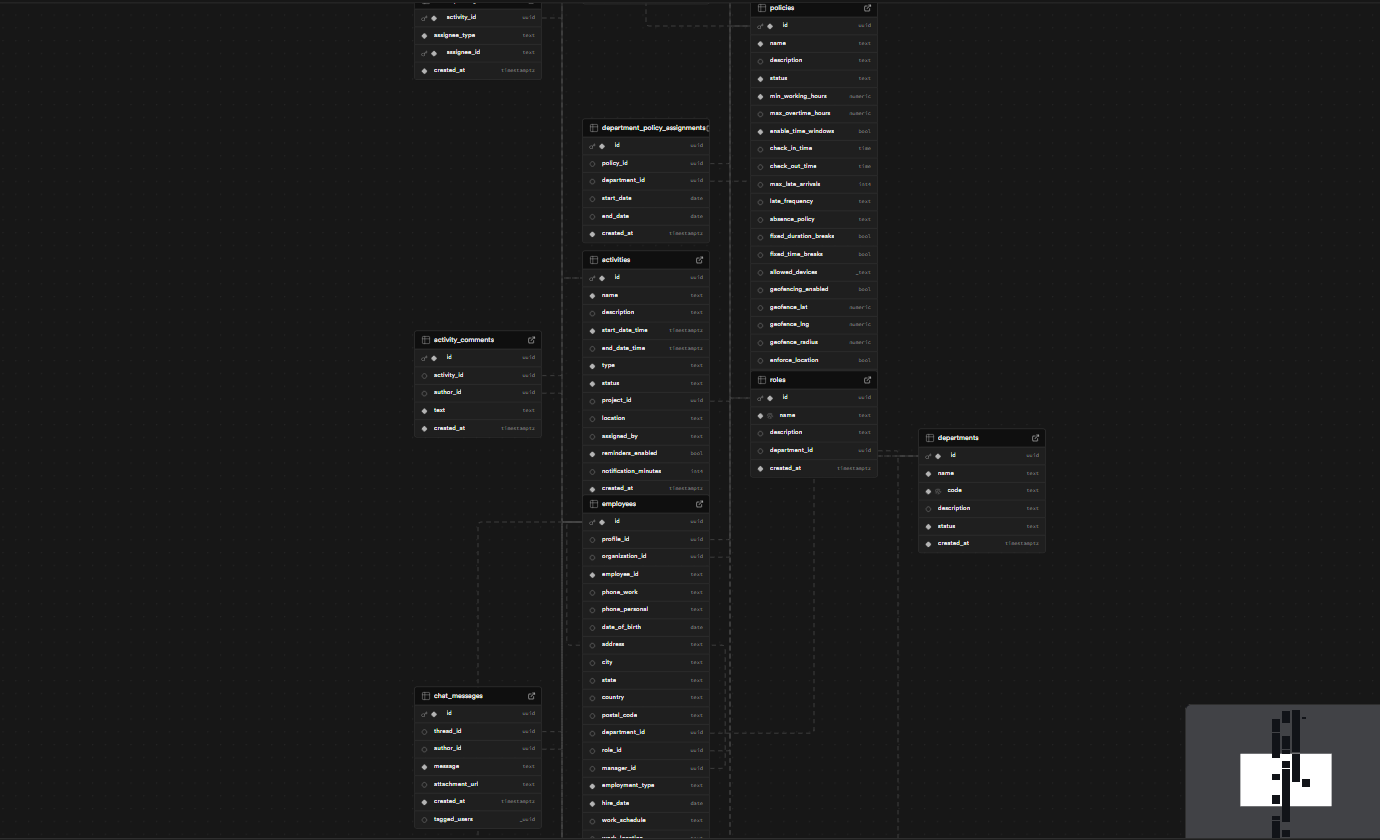Click the postal_code column in employees
Viewport: 1380px width, 840px height.
click(646, 715)
